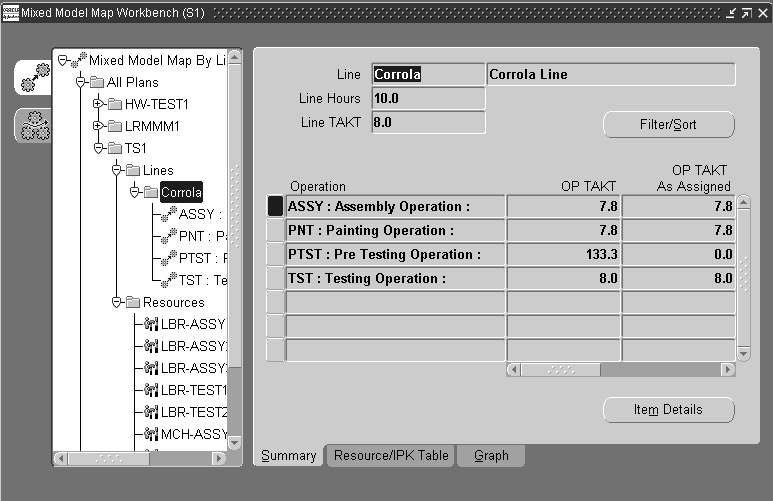Click the table horizontal scrollbar thumb
Image resolution: width=773 pixels, height=501 pixels.
click(561, 369)
